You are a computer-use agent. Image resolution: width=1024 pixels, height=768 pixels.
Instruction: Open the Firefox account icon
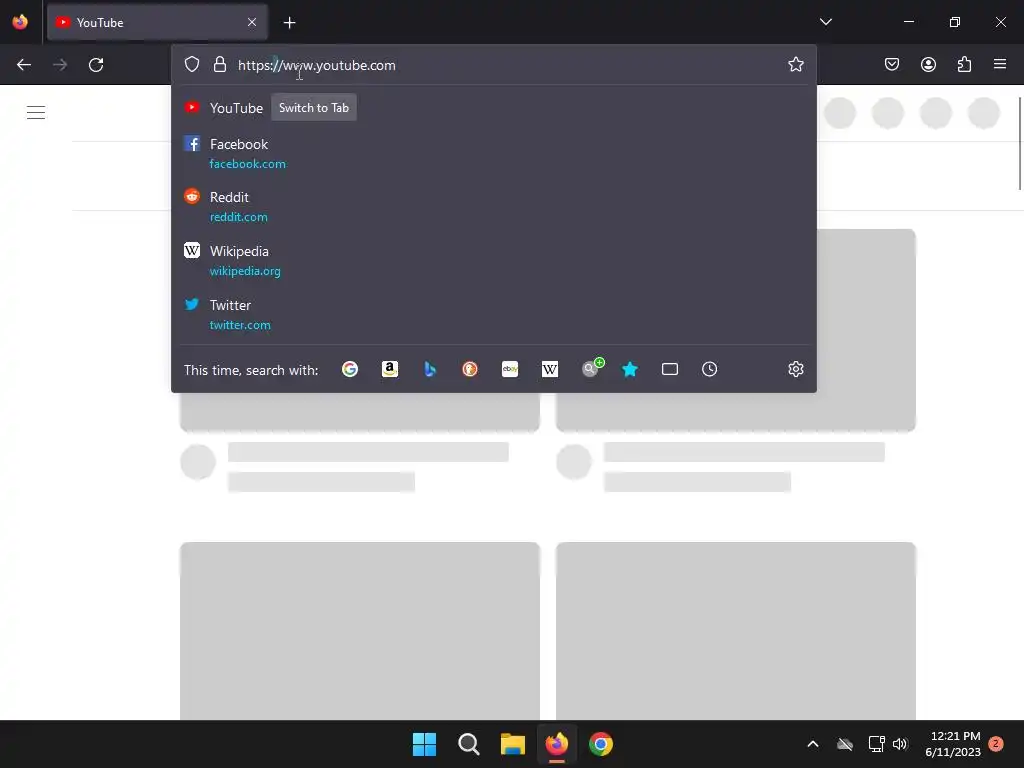coord(928,64)
